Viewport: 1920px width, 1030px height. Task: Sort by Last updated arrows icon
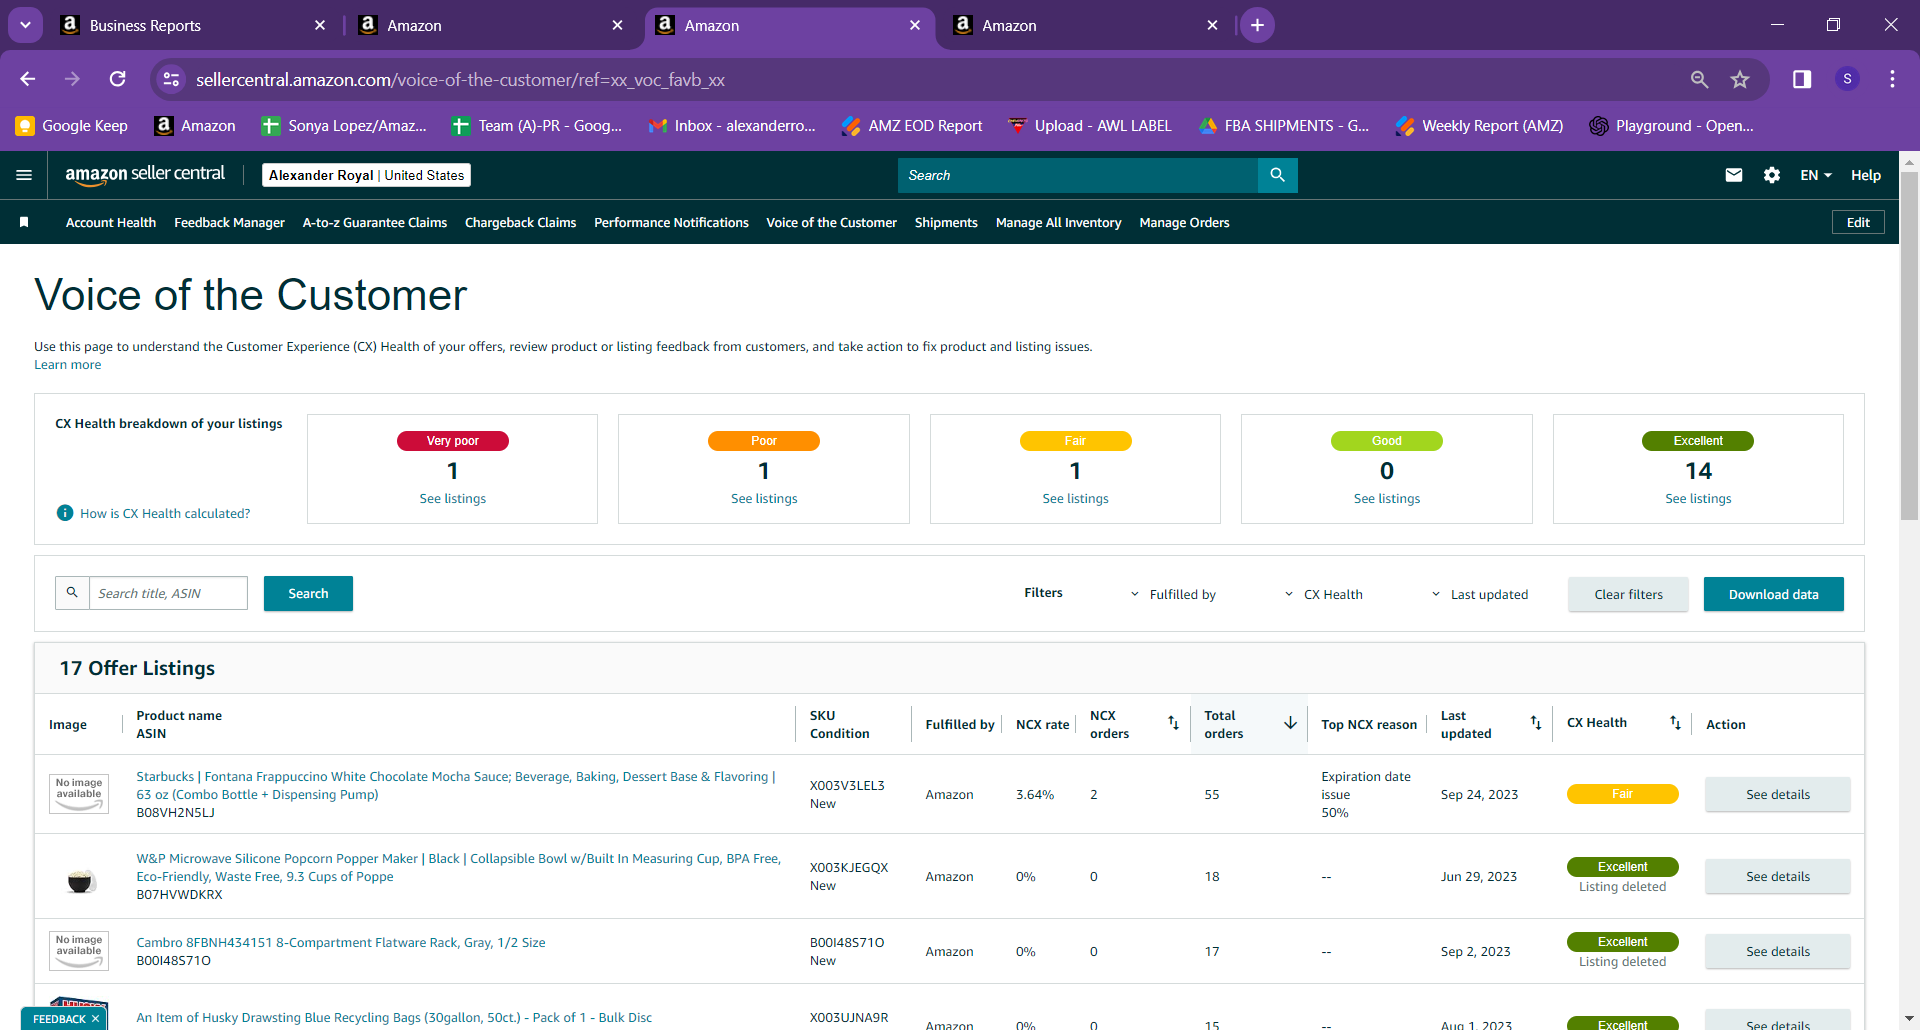[1536, 723]
